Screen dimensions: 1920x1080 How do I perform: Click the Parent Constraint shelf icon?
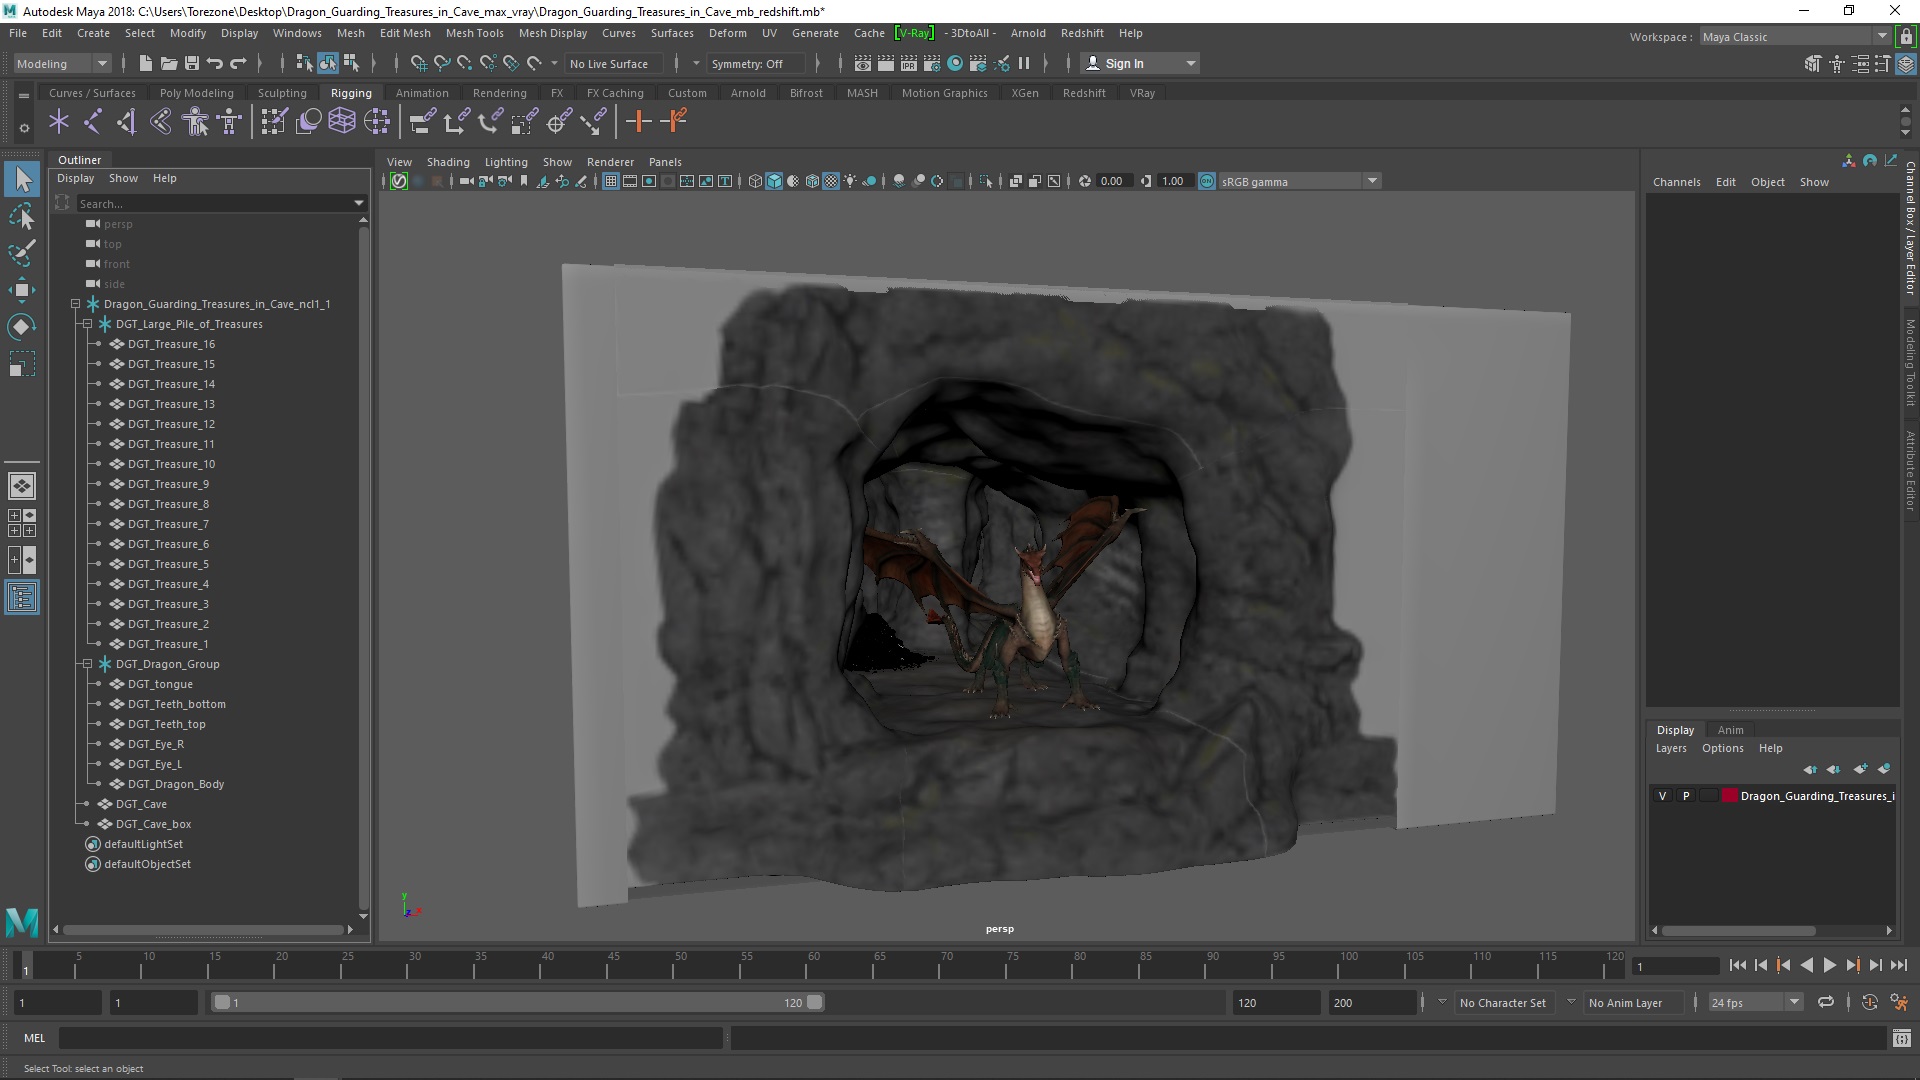point(423,122)
